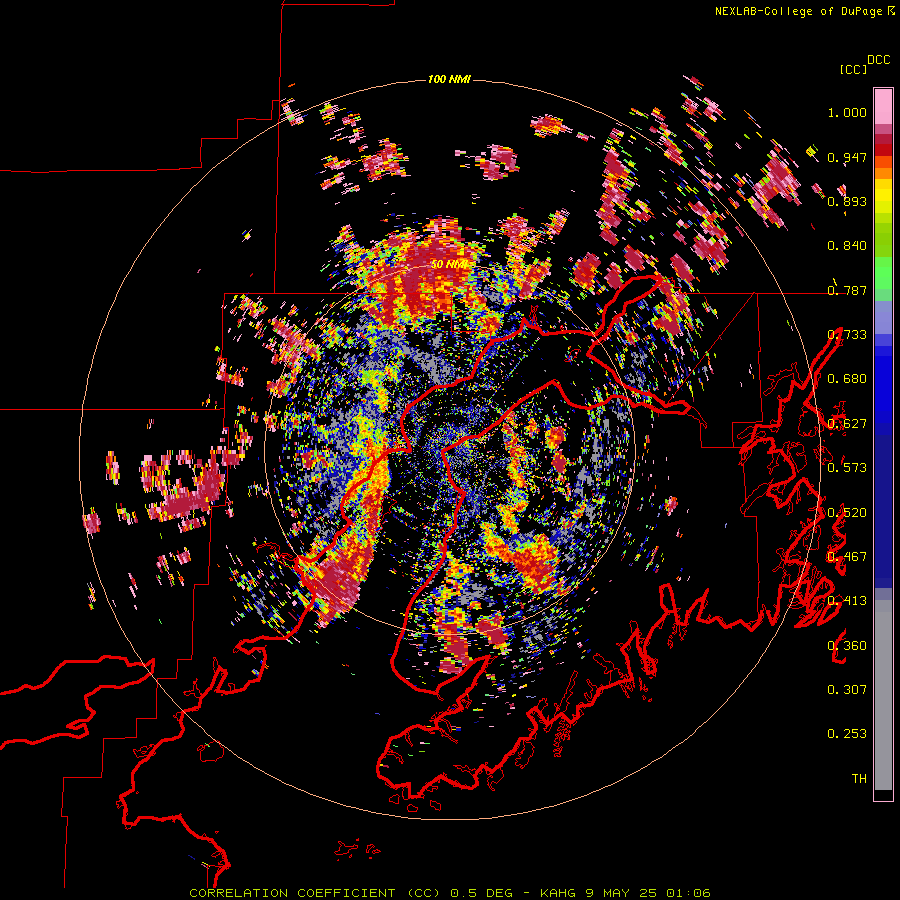Image resolution: width=900 pixels, height=900 pixels.
Task: Select the 0.733 scale value
Action: pos(847,335)
